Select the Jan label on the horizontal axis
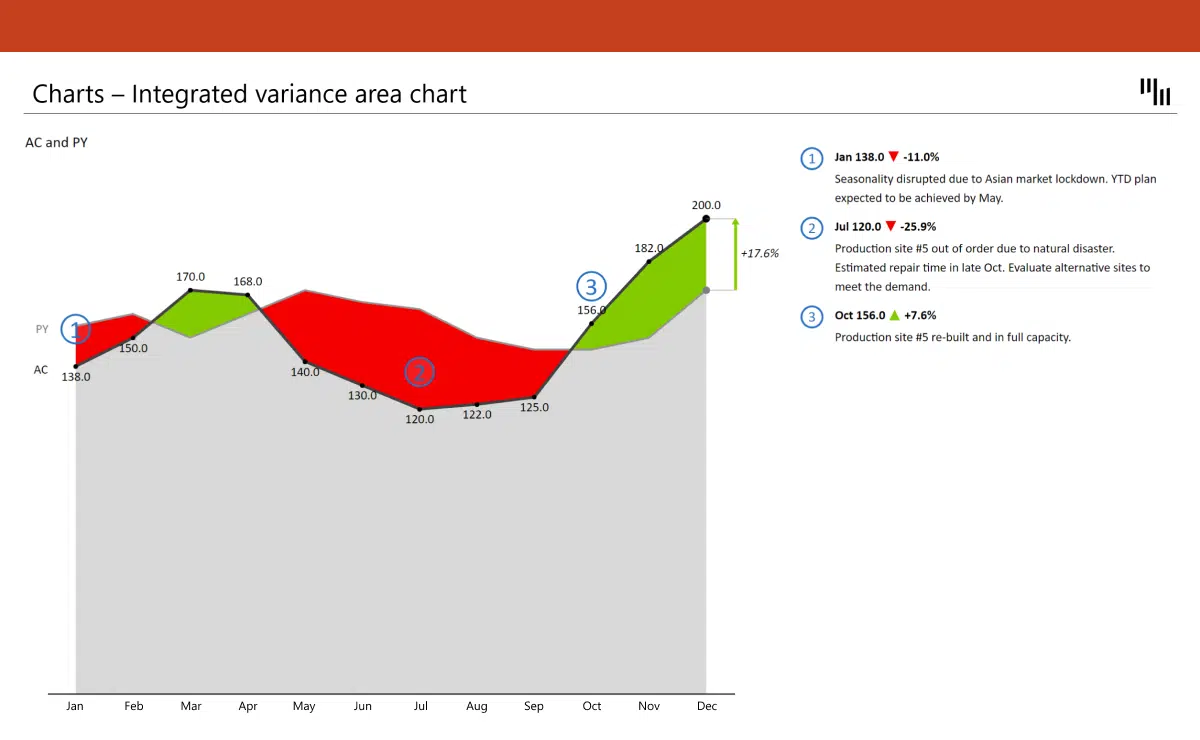This screenshot has height=740, width=1200. pyautogui.click(x=75, y=706)
